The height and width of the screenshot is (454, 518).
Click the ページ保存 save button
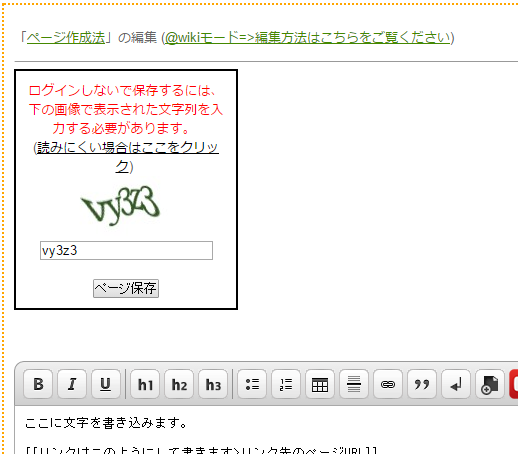tap(126, 288)
